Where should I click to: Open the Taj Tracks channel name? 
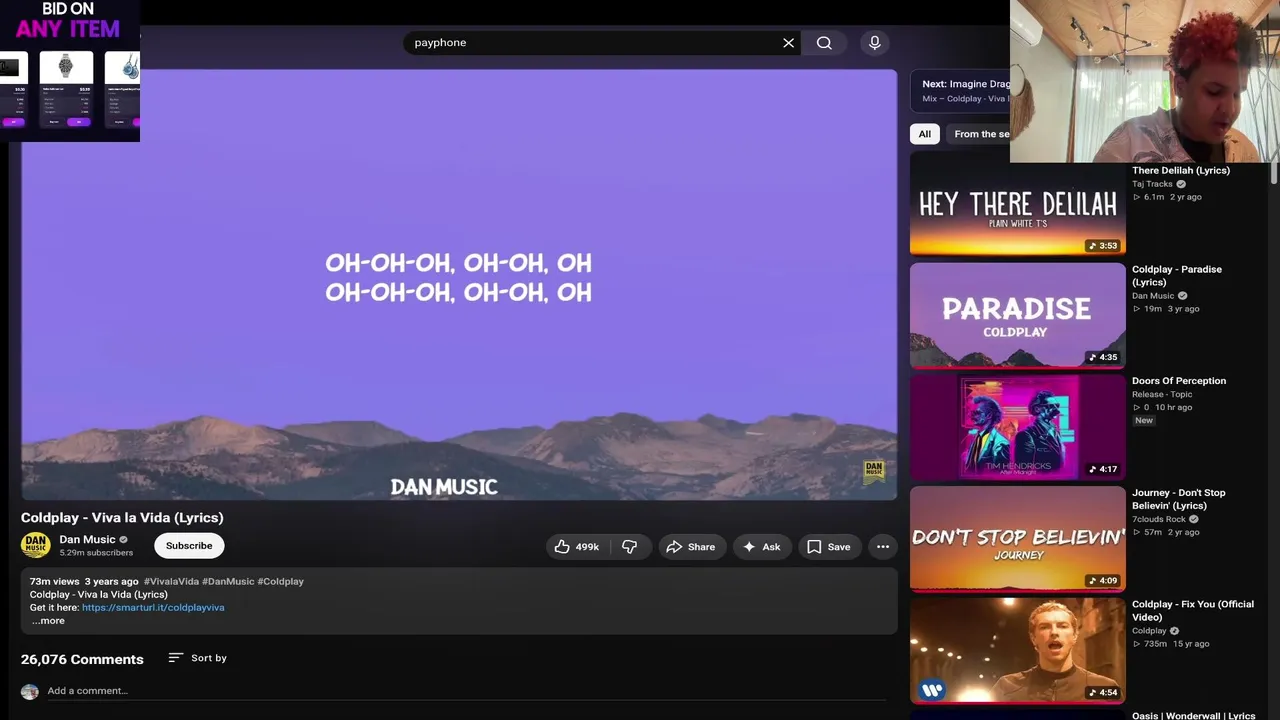click(x=1152, y=184)
